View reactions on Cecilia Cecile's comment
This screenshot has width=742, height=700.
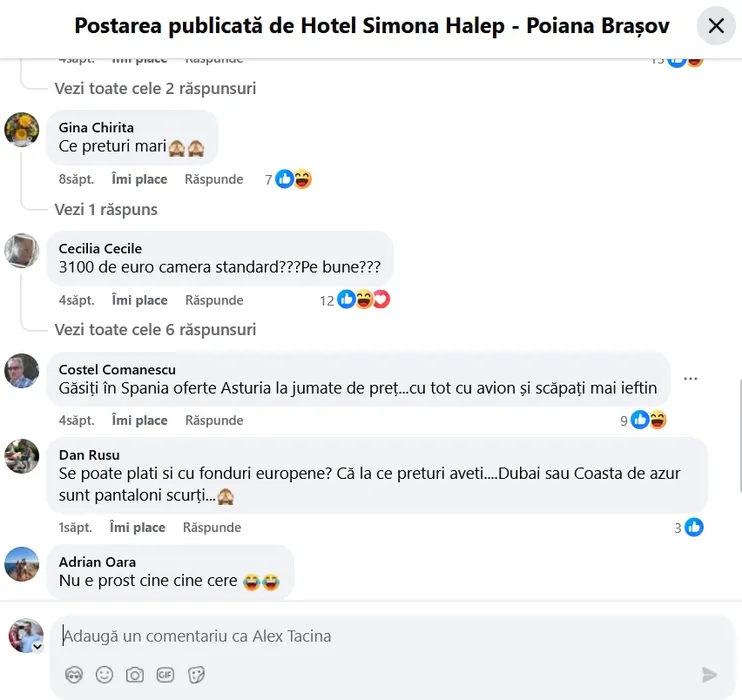pyautogui.click(x=365, y=300)
